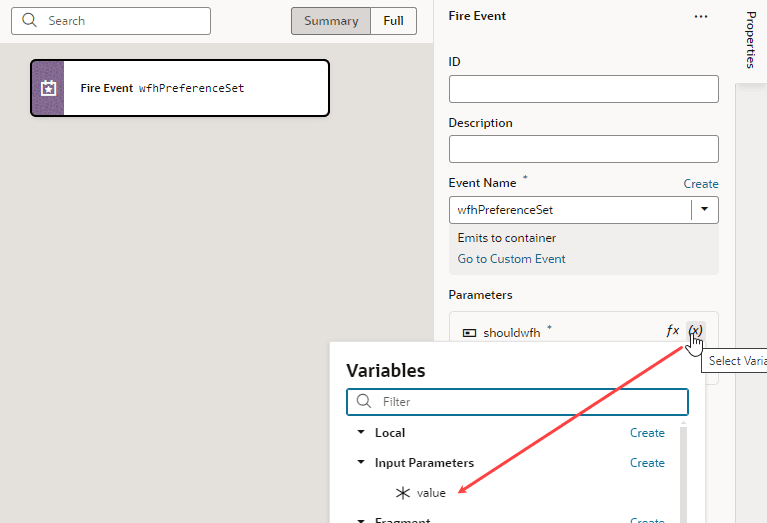
Task: Open the Fire Event options menu (three dots)
Action: pyautogui.click(x=700, y=17)
